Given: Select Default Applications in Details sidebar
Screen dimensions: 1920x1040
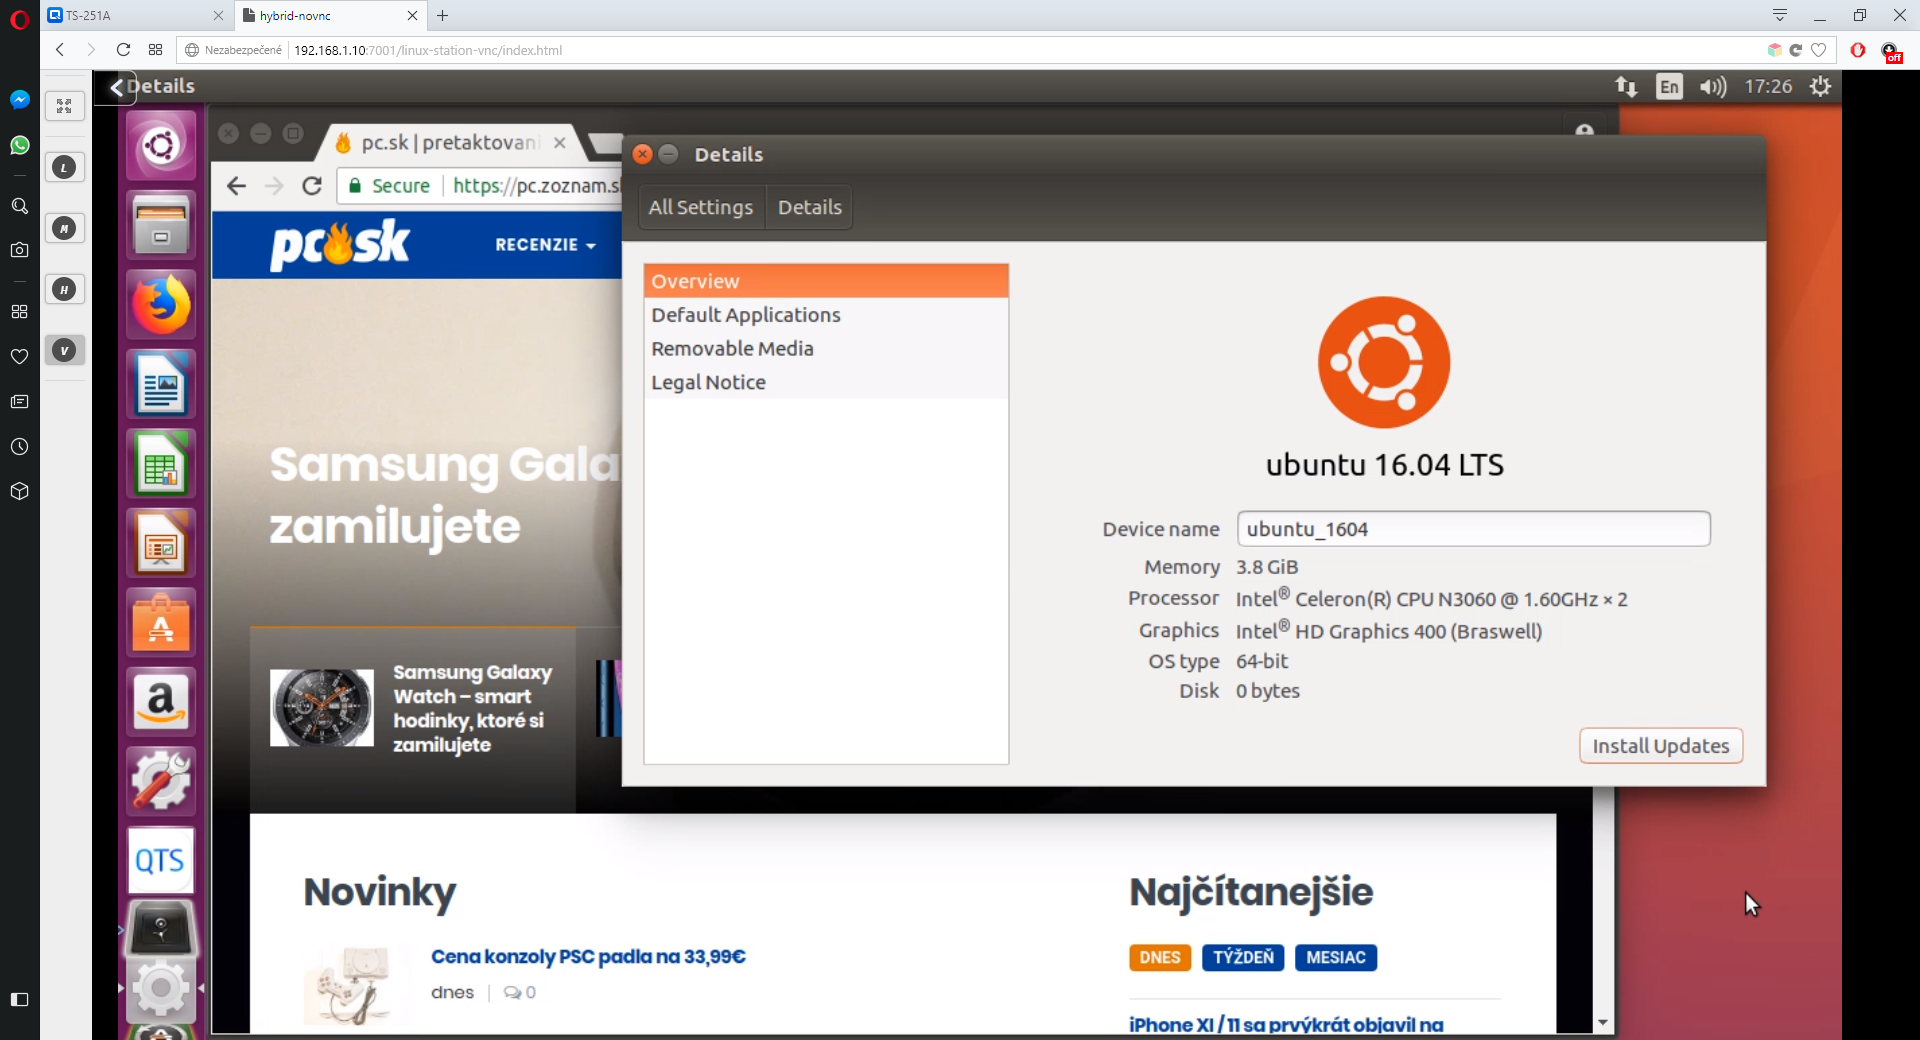Looking at the screenshot, I should click(x=826, y=315).
